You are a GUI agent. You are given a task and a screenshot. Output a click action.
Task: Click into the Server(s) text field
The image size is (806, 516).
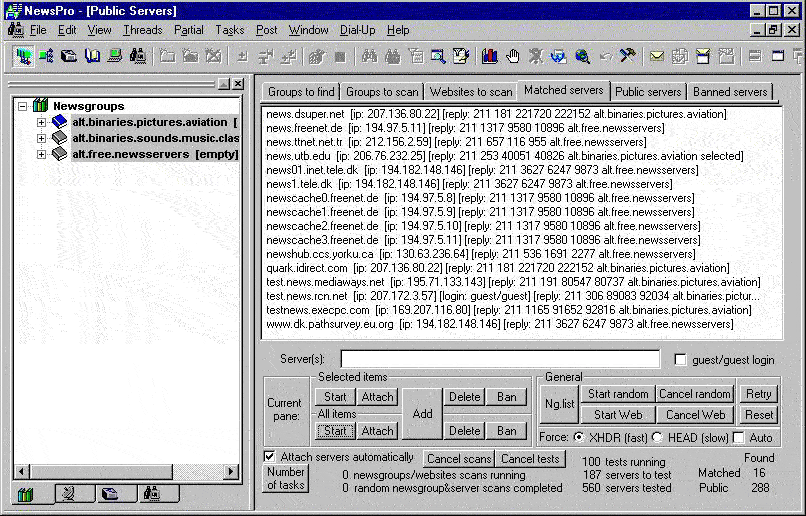tap(500, 359)
